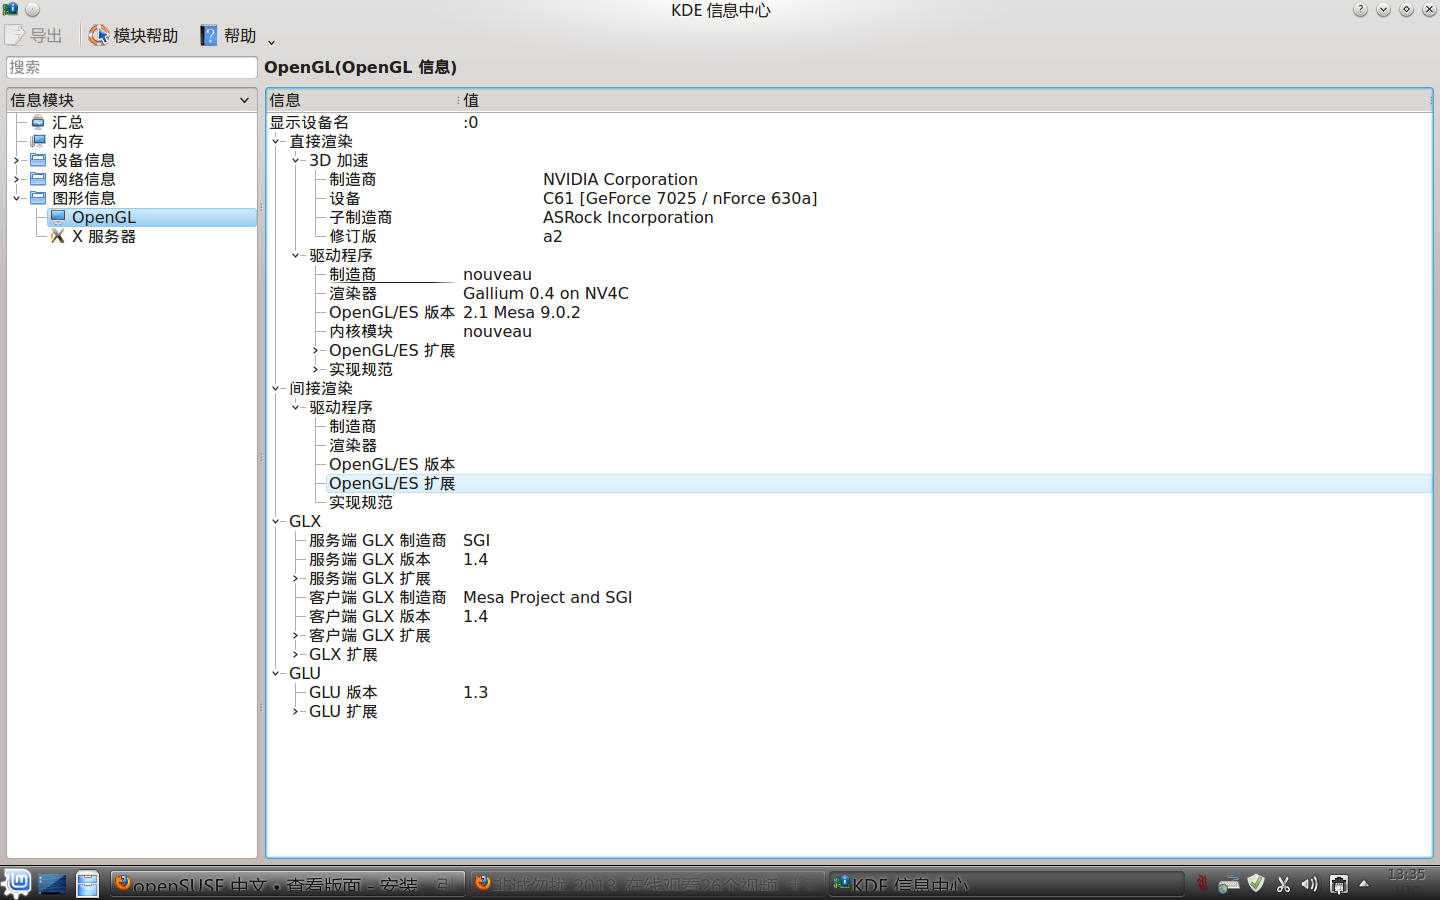1440x900 pixels.
Task: Collapse the GLU node
Action: point(276,673)
